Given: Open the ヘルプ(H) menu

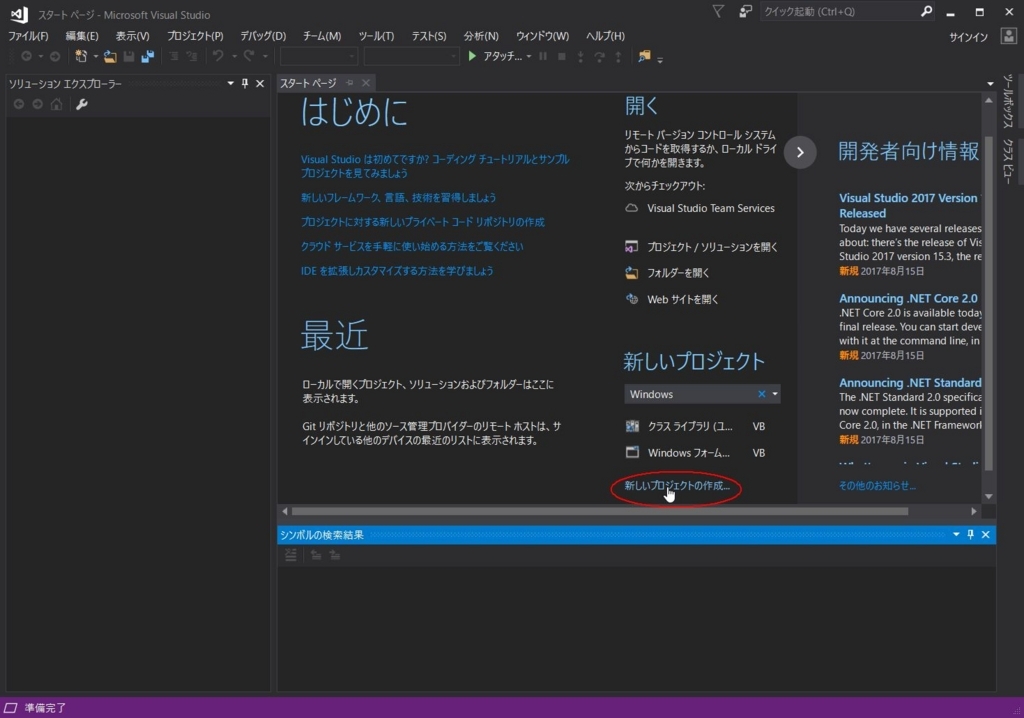Looking at the screenshot, I should (x=605, y=36).
